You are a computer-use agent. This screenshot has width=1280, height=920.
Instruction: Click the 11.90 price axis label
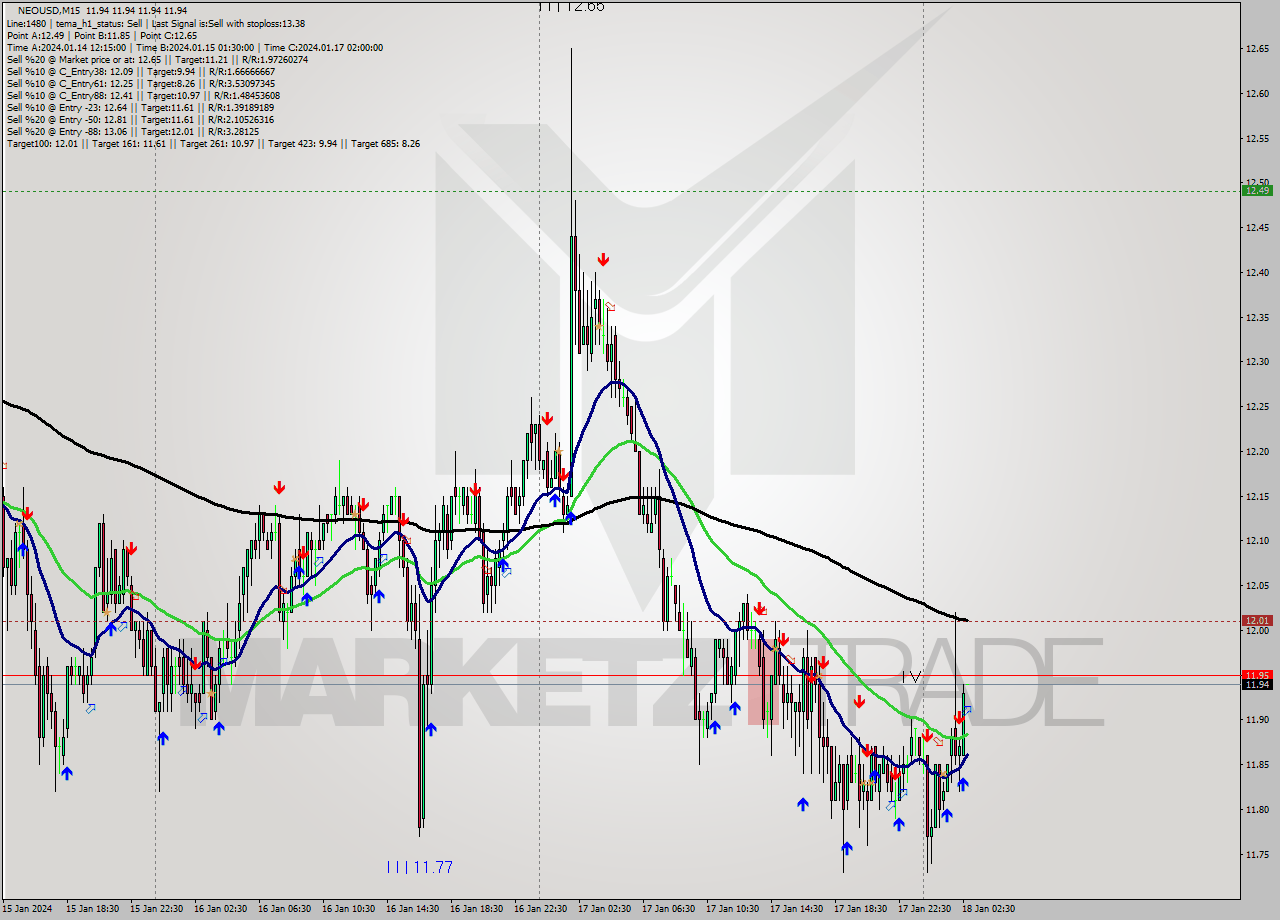point(1256,719)
